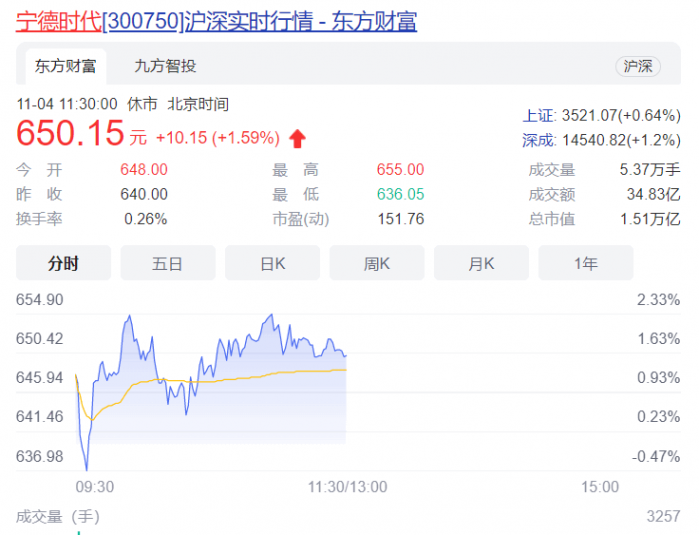Open the 上证 index link
This screenshot has height=535, width=700.
538,115
